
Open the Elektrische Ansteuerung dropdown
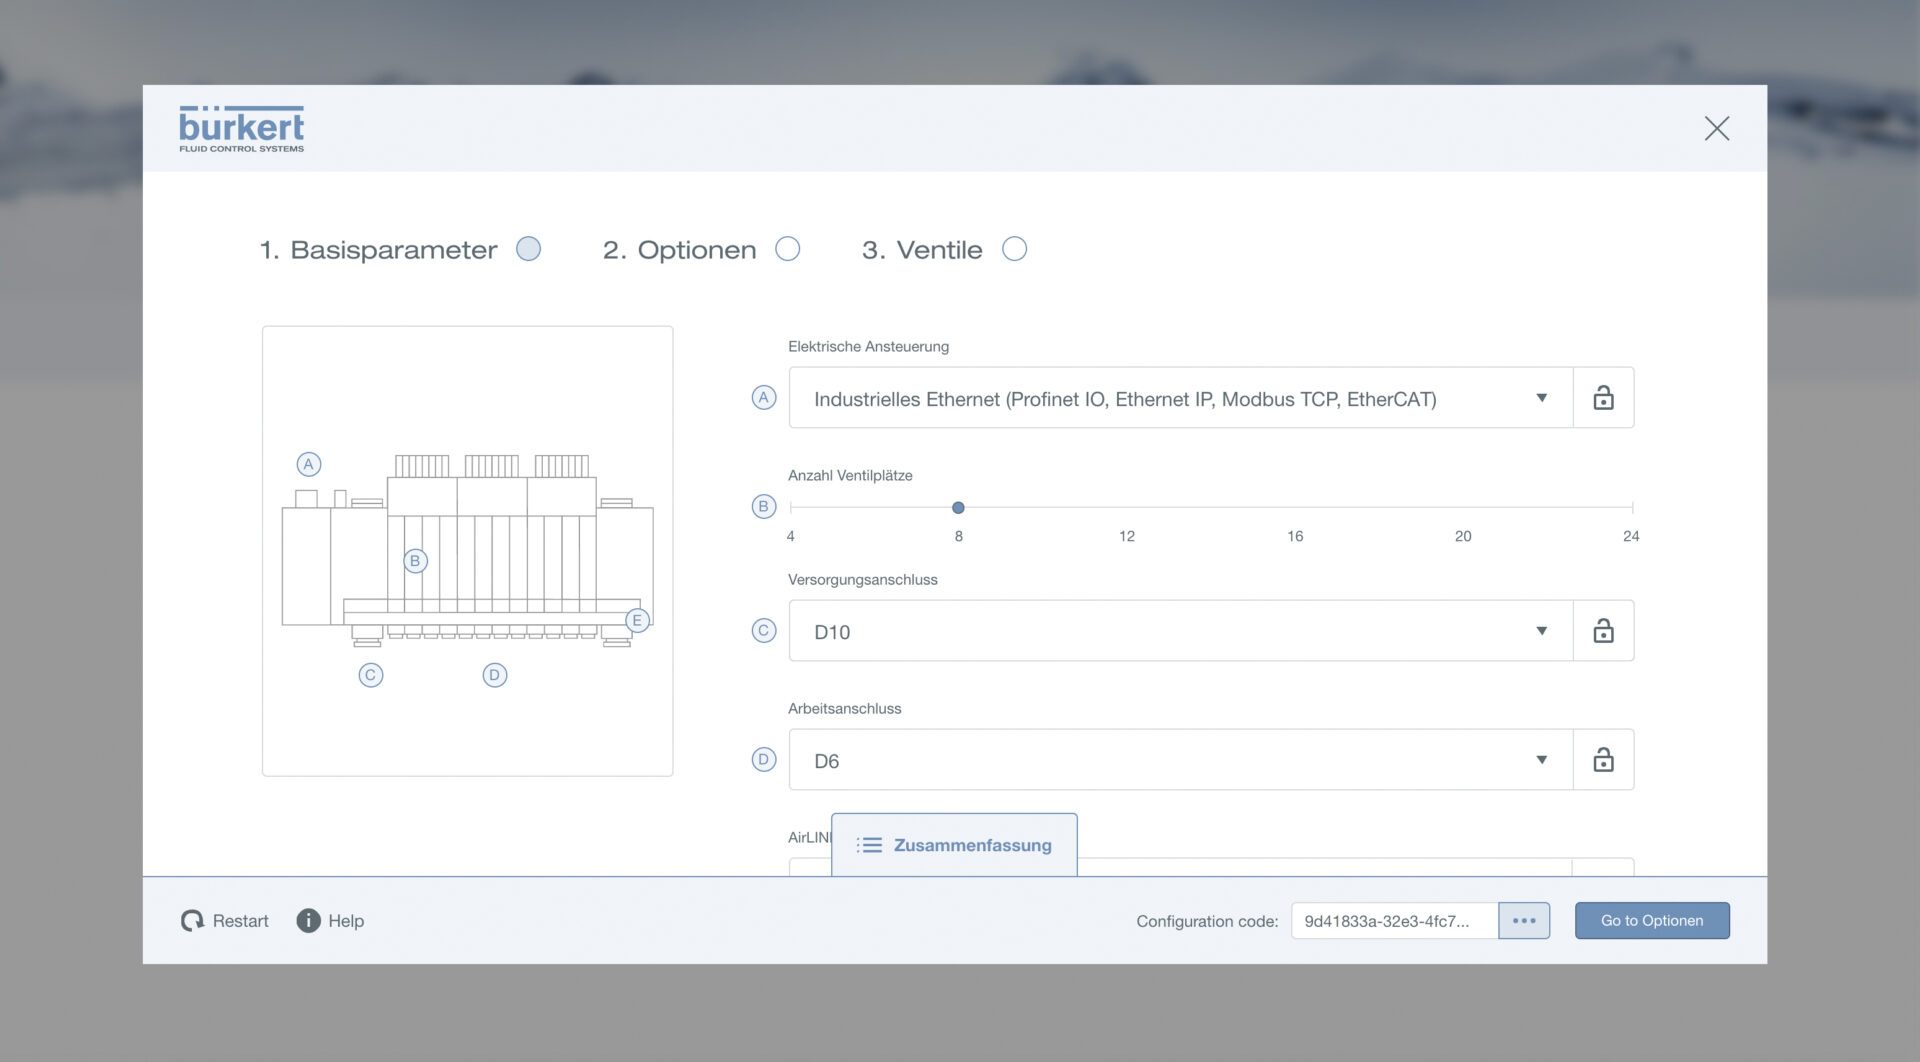click(1180, 398)
